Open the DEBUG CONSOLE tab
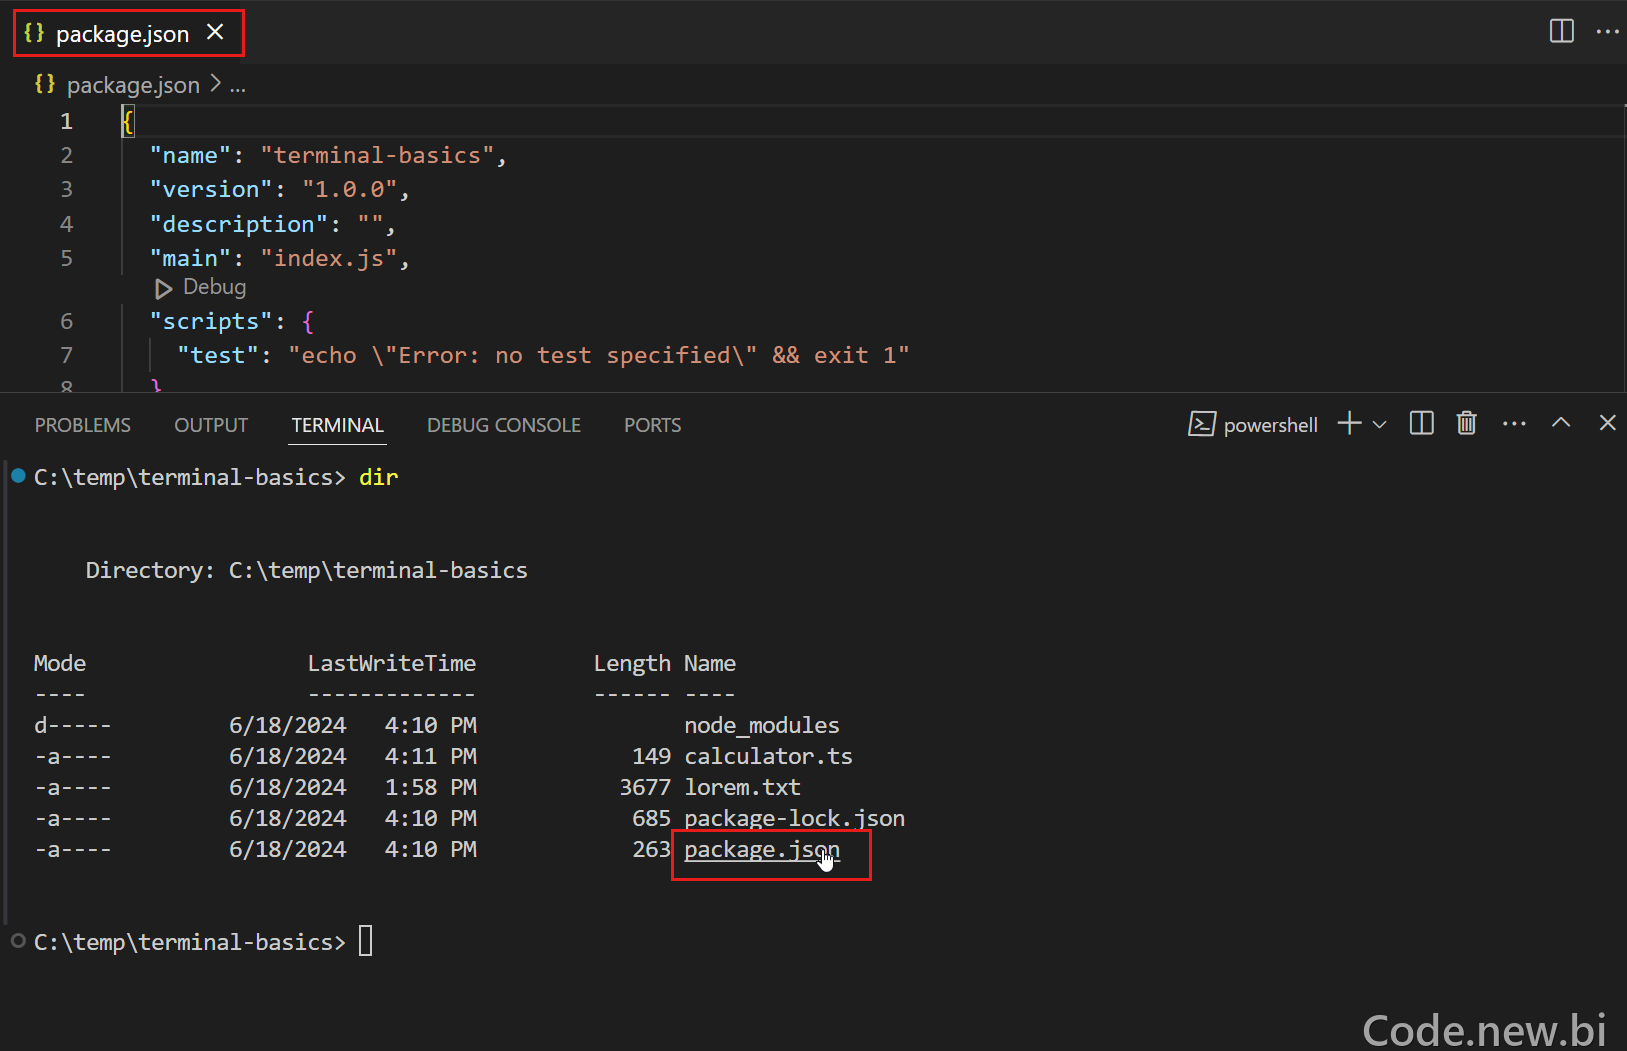The width and height of the screenshot is (1627, 1051). tap(504, 425)
